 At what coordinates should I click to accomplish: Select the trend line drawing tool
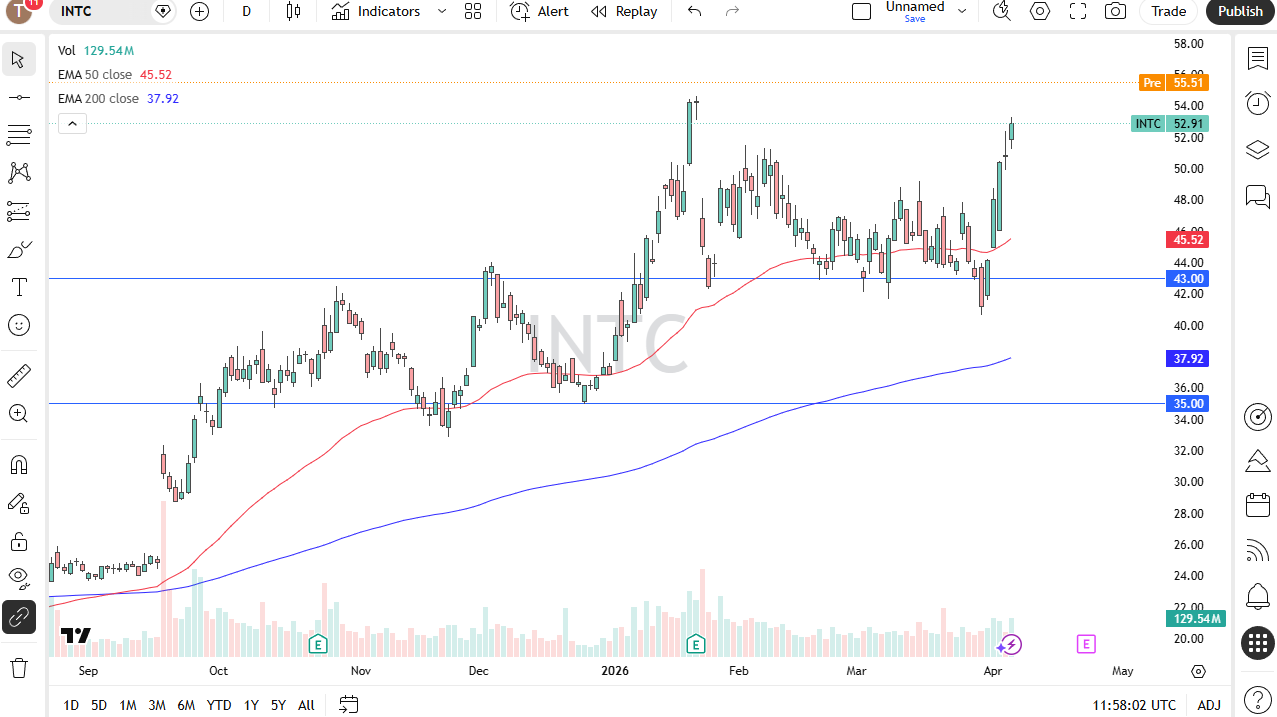point(19,97)
